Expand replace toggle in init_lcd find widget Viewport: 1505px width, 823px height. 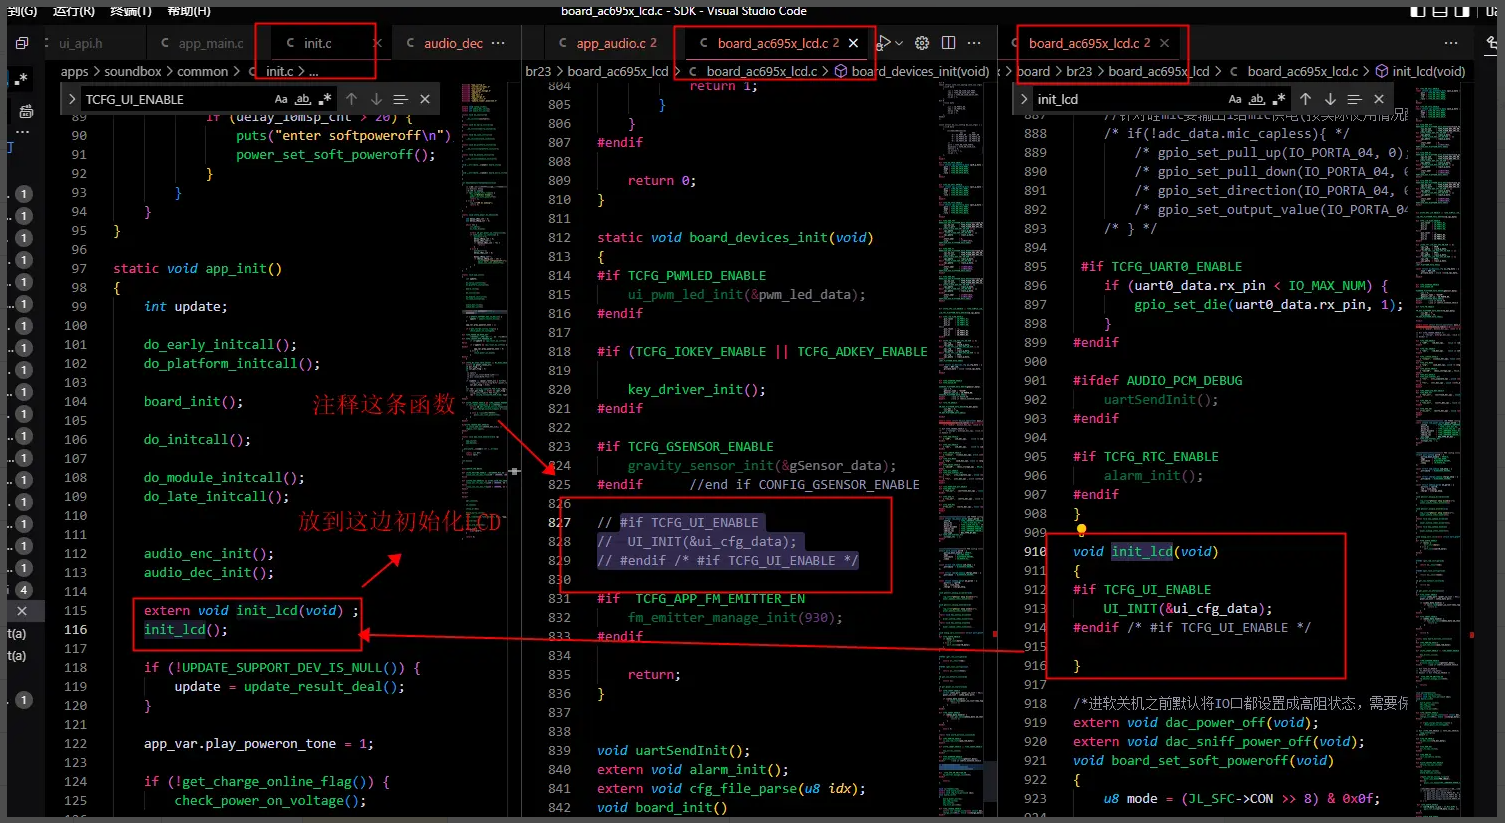coord(1024,99)
